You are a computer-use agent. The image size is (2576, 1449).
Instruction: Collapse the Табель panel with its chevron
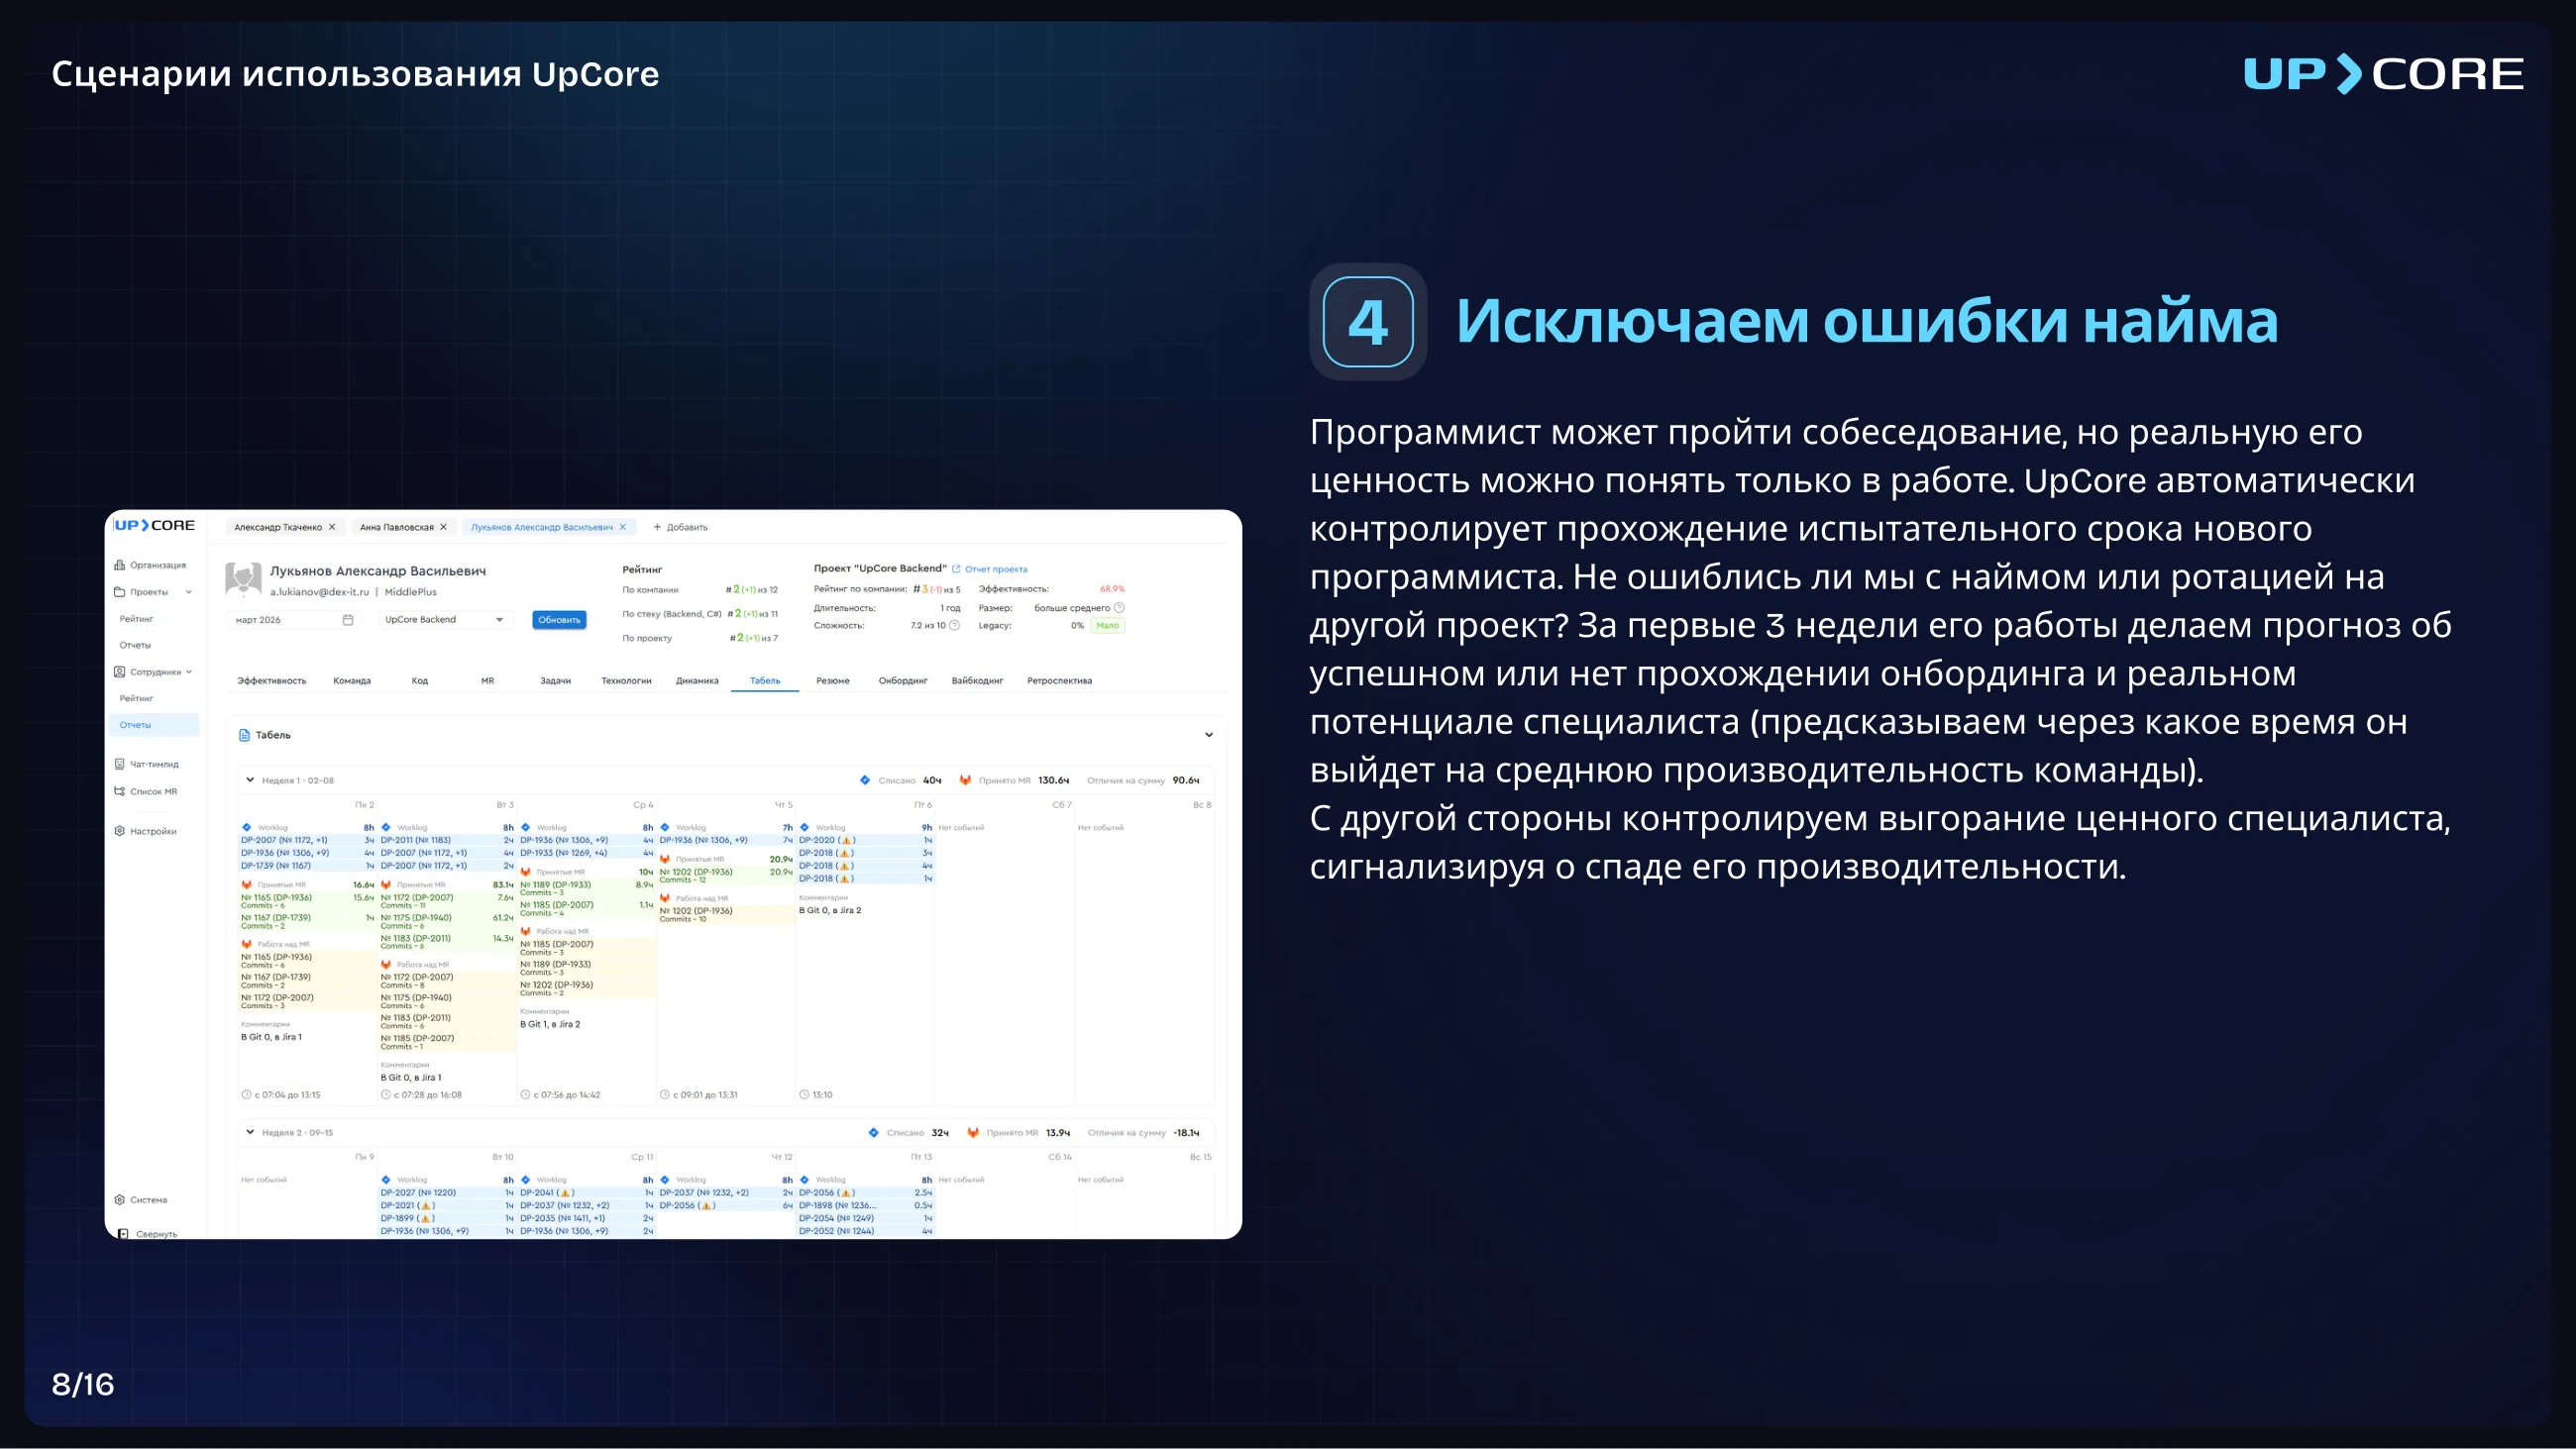coord(1209,735)
